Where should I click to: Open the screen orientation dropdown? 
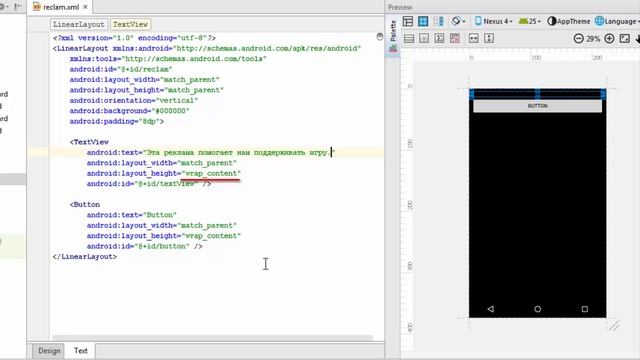pos(458,21)
